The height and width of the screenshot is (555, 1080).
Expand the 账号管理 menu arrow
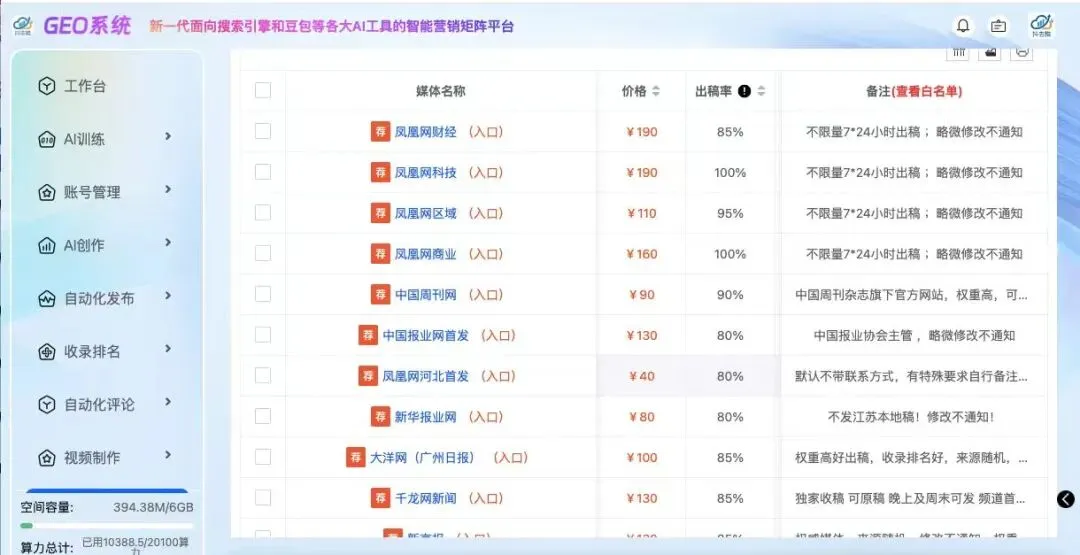click(x=168, y=189)
